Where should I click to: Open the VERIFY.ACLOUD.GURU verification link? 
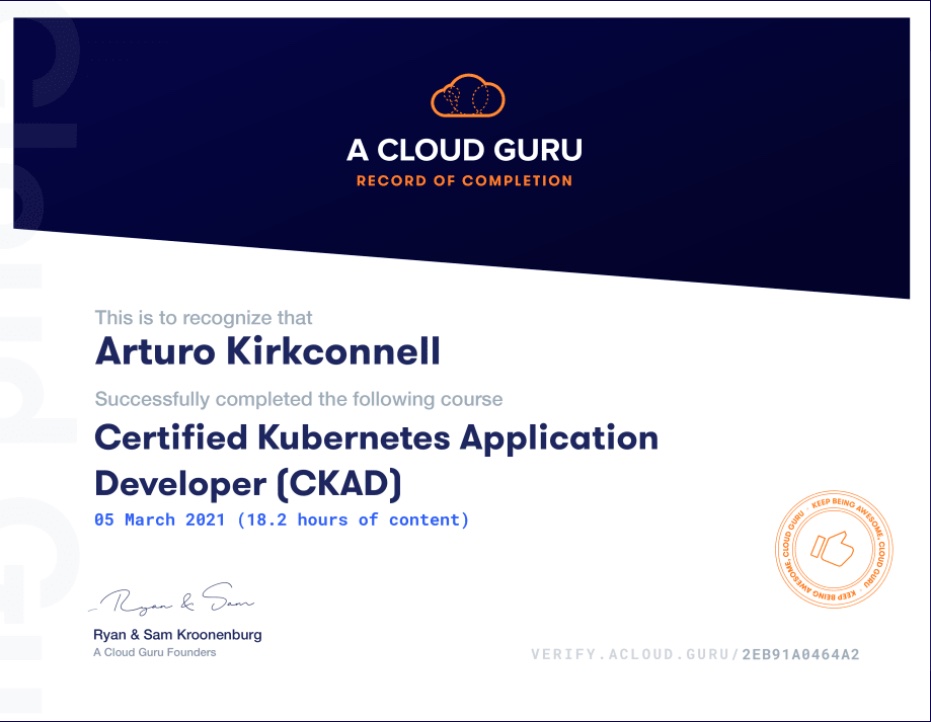[695, 654]
